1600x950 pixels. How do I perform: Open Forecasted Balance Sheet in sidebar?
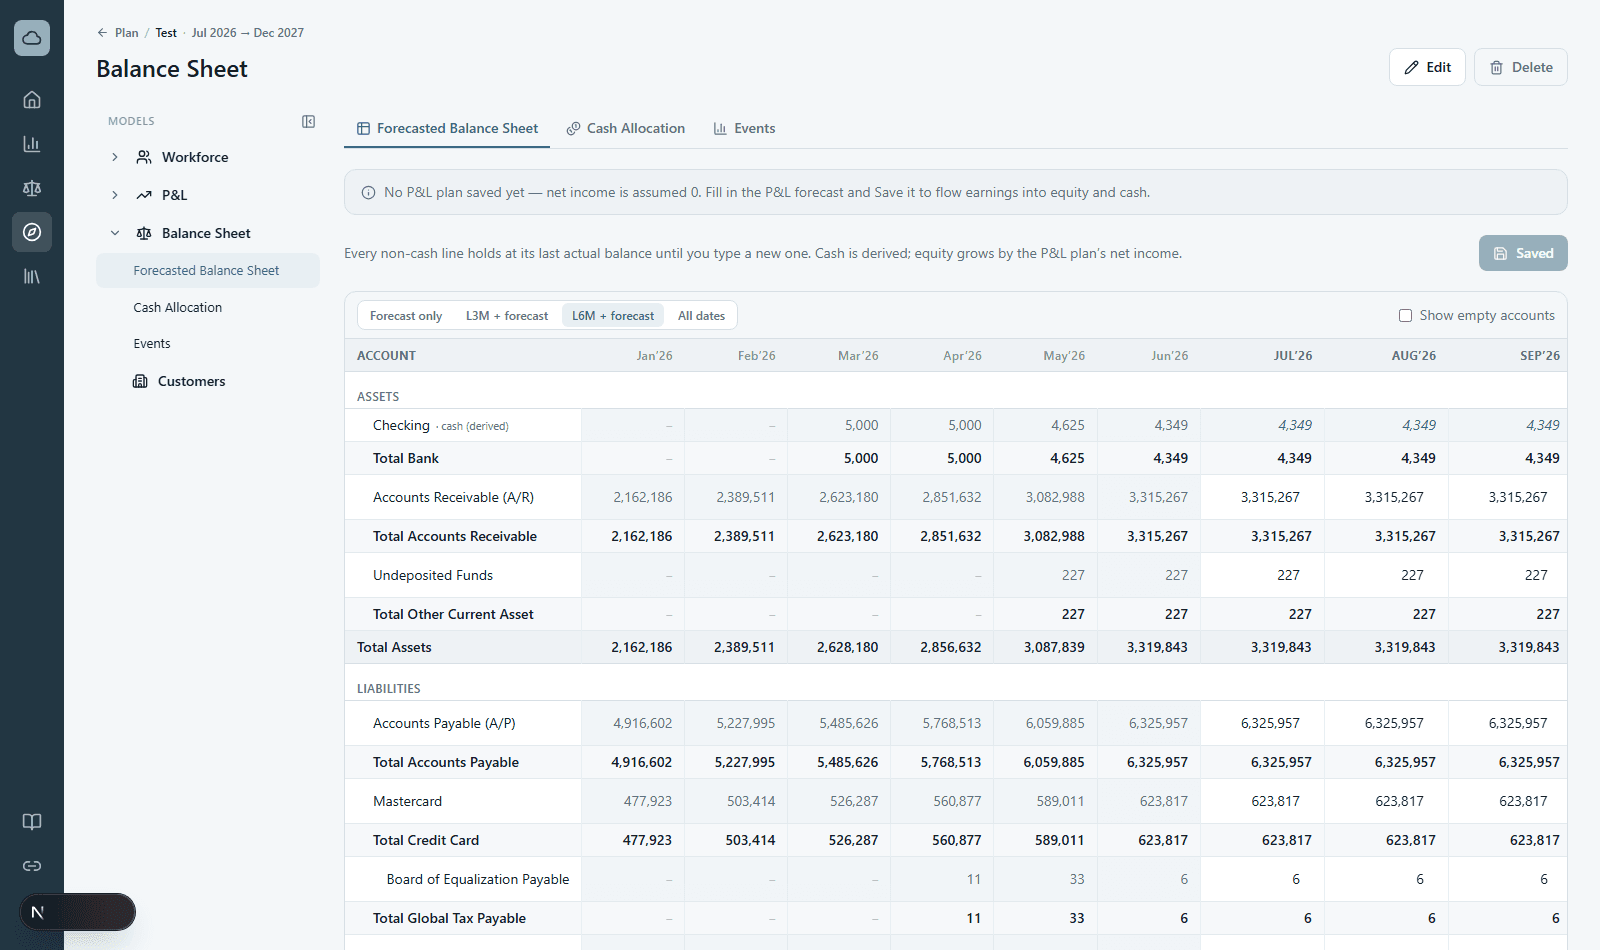pyautogui.click(x=208, y=271)
